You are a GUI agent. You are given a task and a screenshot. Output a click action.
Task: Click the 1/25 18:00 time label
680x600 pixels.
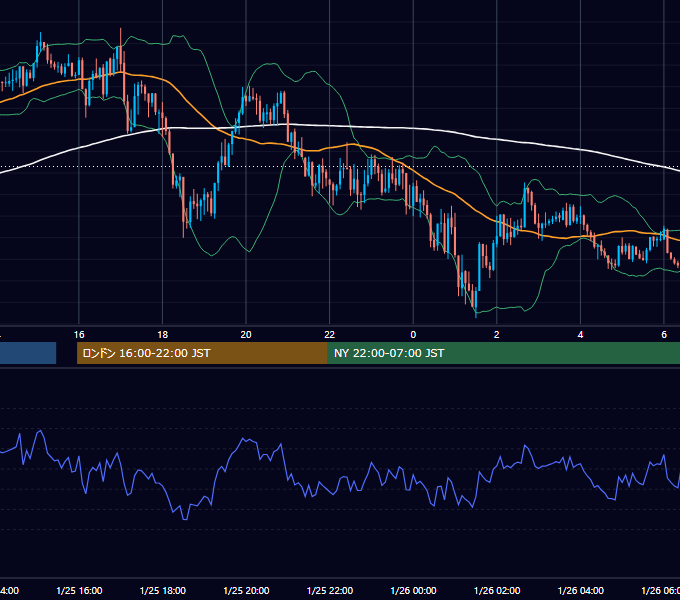[163, 590]
